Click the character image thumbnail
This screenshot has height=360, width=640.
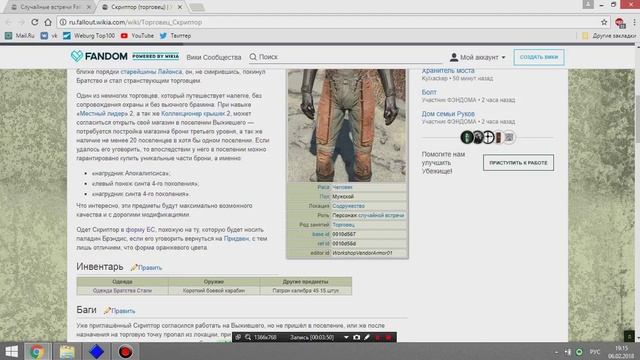point(347,125)
